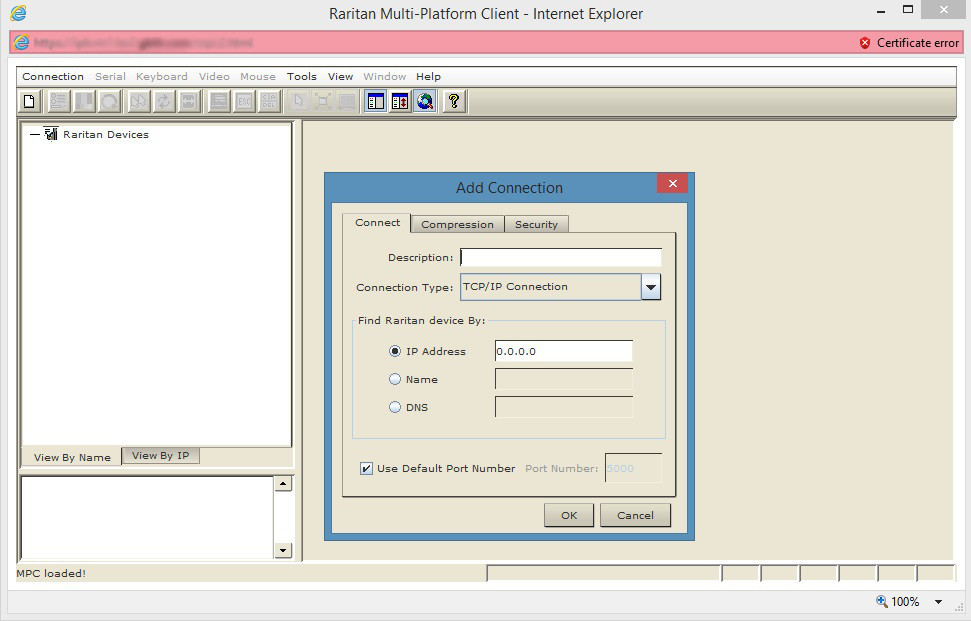Open the View menu
971x621 pixels.
(340, 76)
